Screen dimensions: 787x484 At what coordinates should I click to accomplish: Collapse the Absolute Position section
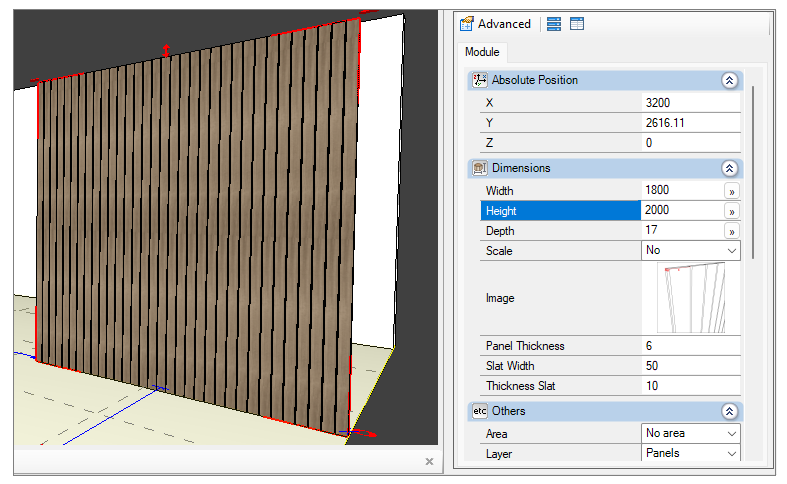(729, 80)
